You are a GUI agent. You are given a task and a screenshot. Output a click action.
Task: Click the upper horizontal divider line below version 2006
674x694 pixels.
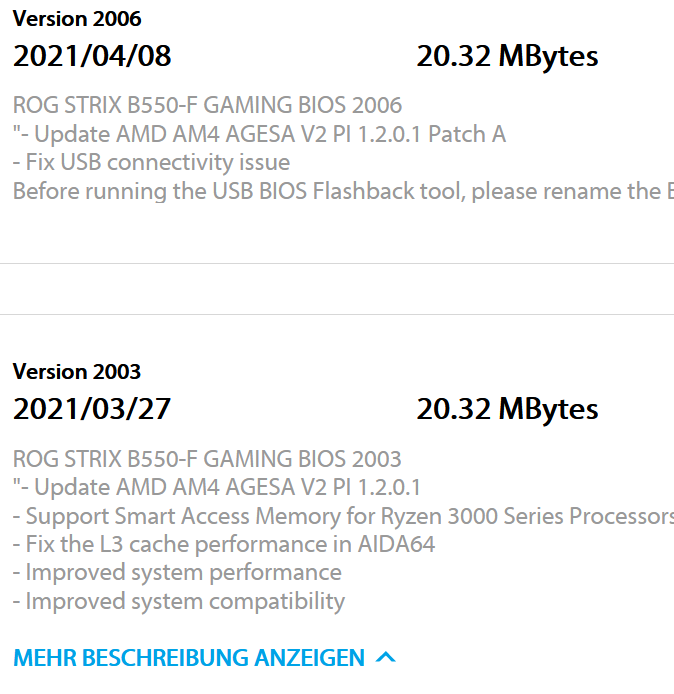[x=337, y=263]
